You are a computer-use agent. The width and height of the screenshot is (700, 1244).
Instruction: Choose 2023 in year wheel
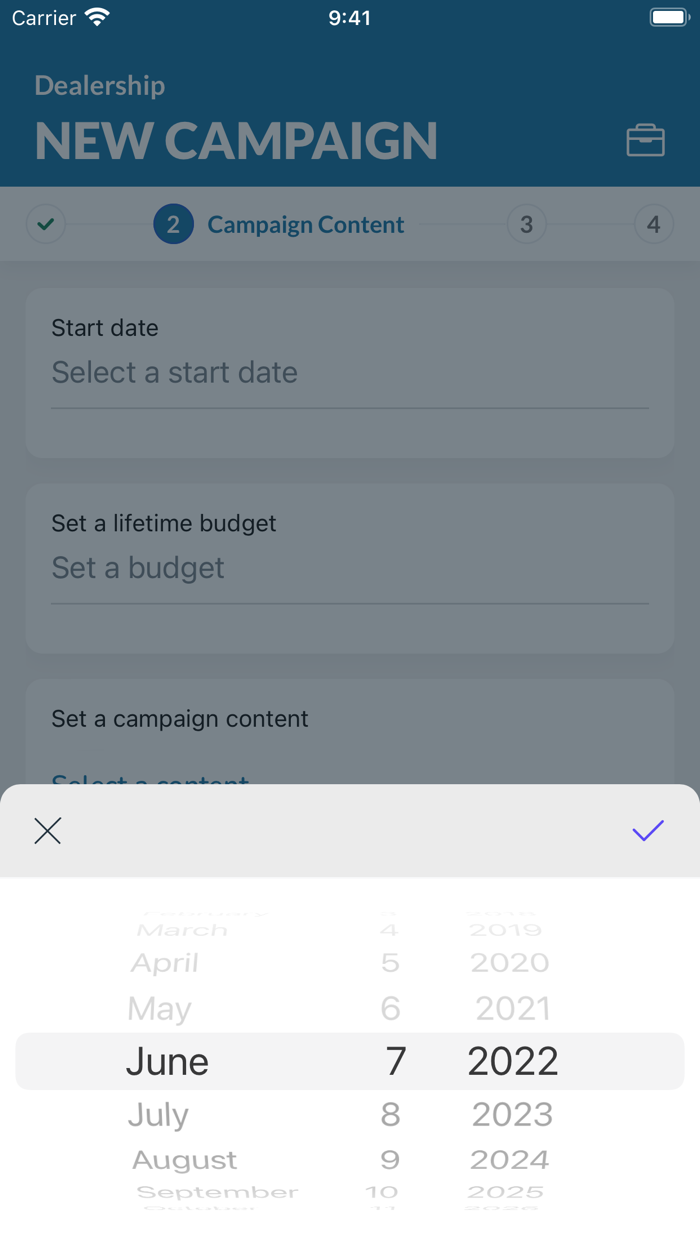tap(512, 1114)
